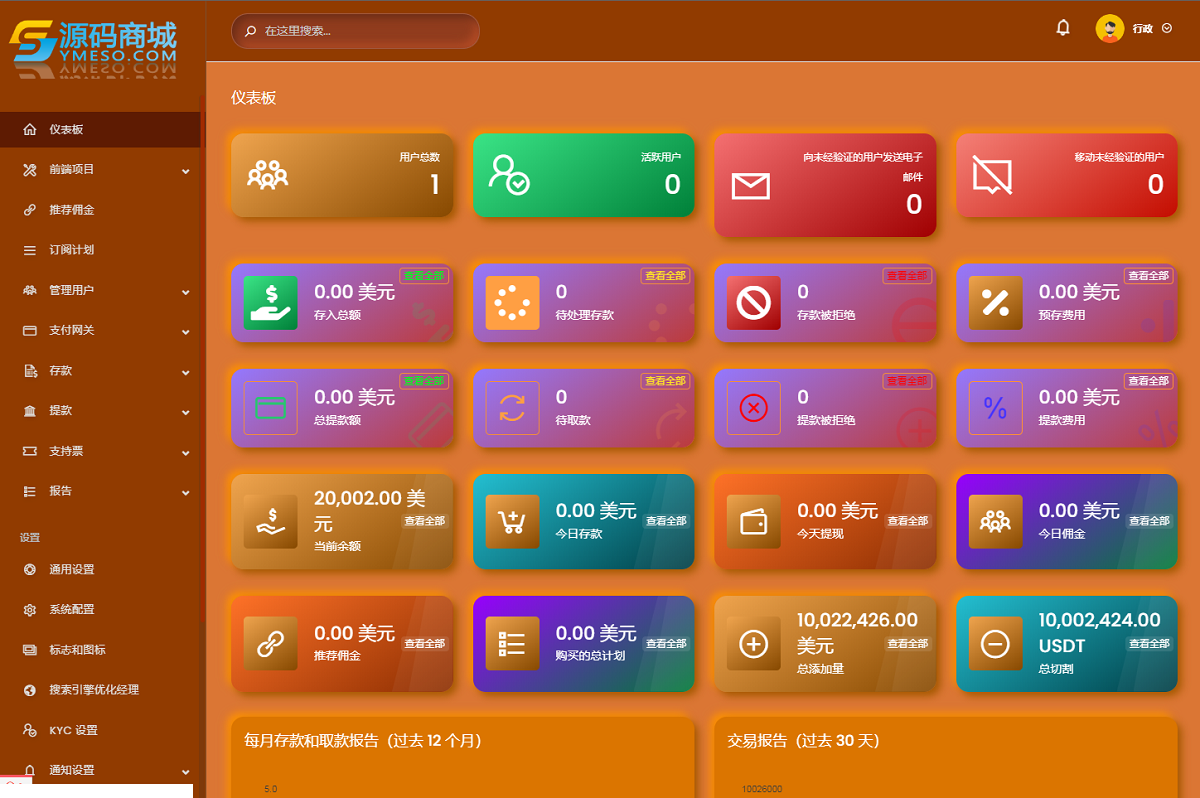Click 查看全部 on 总添加量 card
The height and width of the screenshot is (798, 1200).
(x=908, y=644)
